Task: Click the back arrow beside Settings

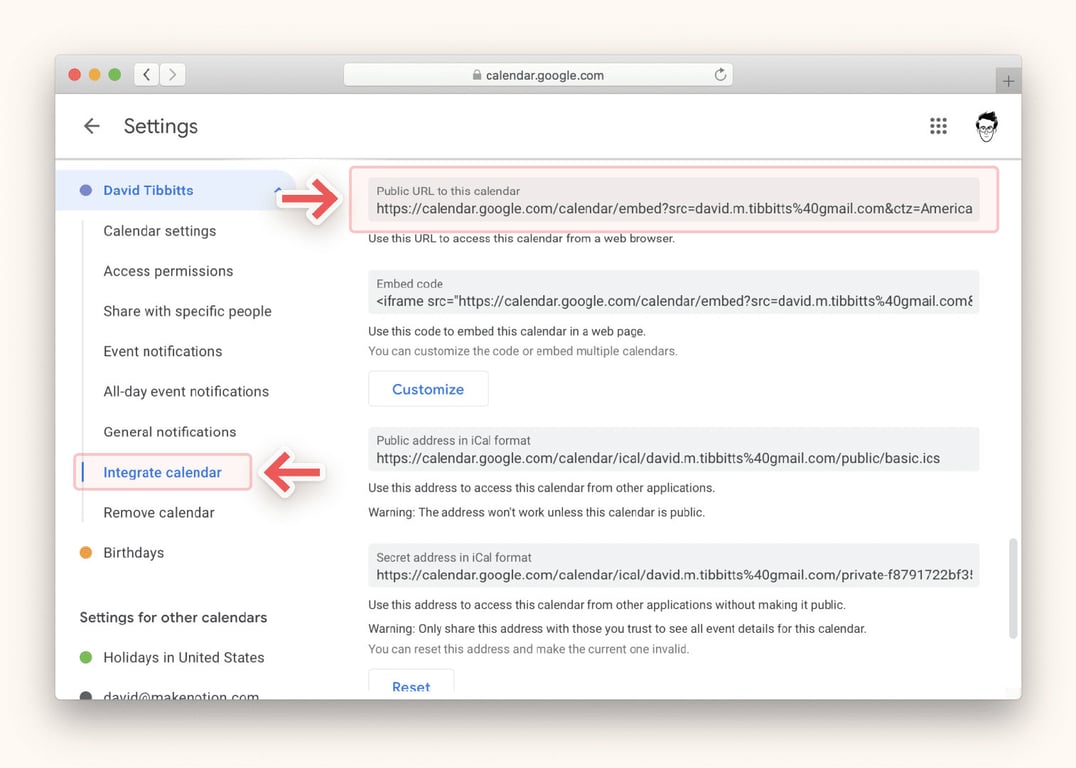Action: click(x=92, y=126)
